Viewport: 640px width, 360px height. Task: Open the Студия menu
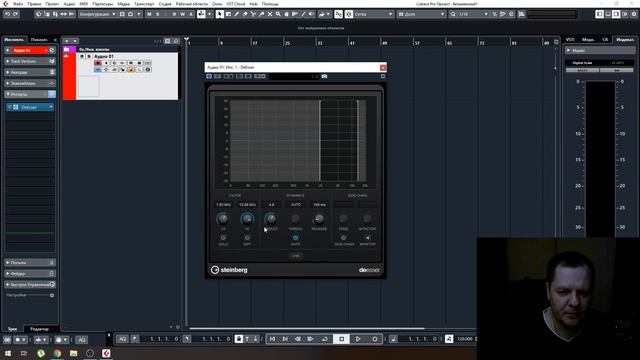[165, 4]
